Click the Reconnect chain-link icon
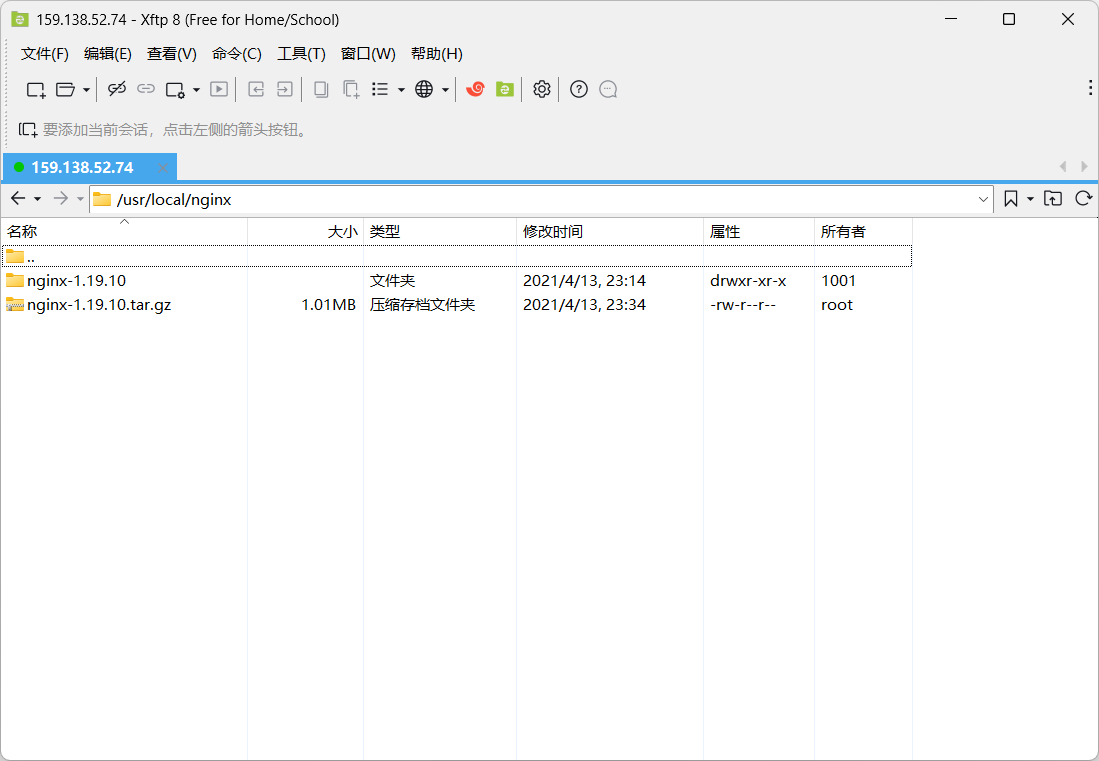The height and width of the screenshot is (761, 1099). [146, 89]
